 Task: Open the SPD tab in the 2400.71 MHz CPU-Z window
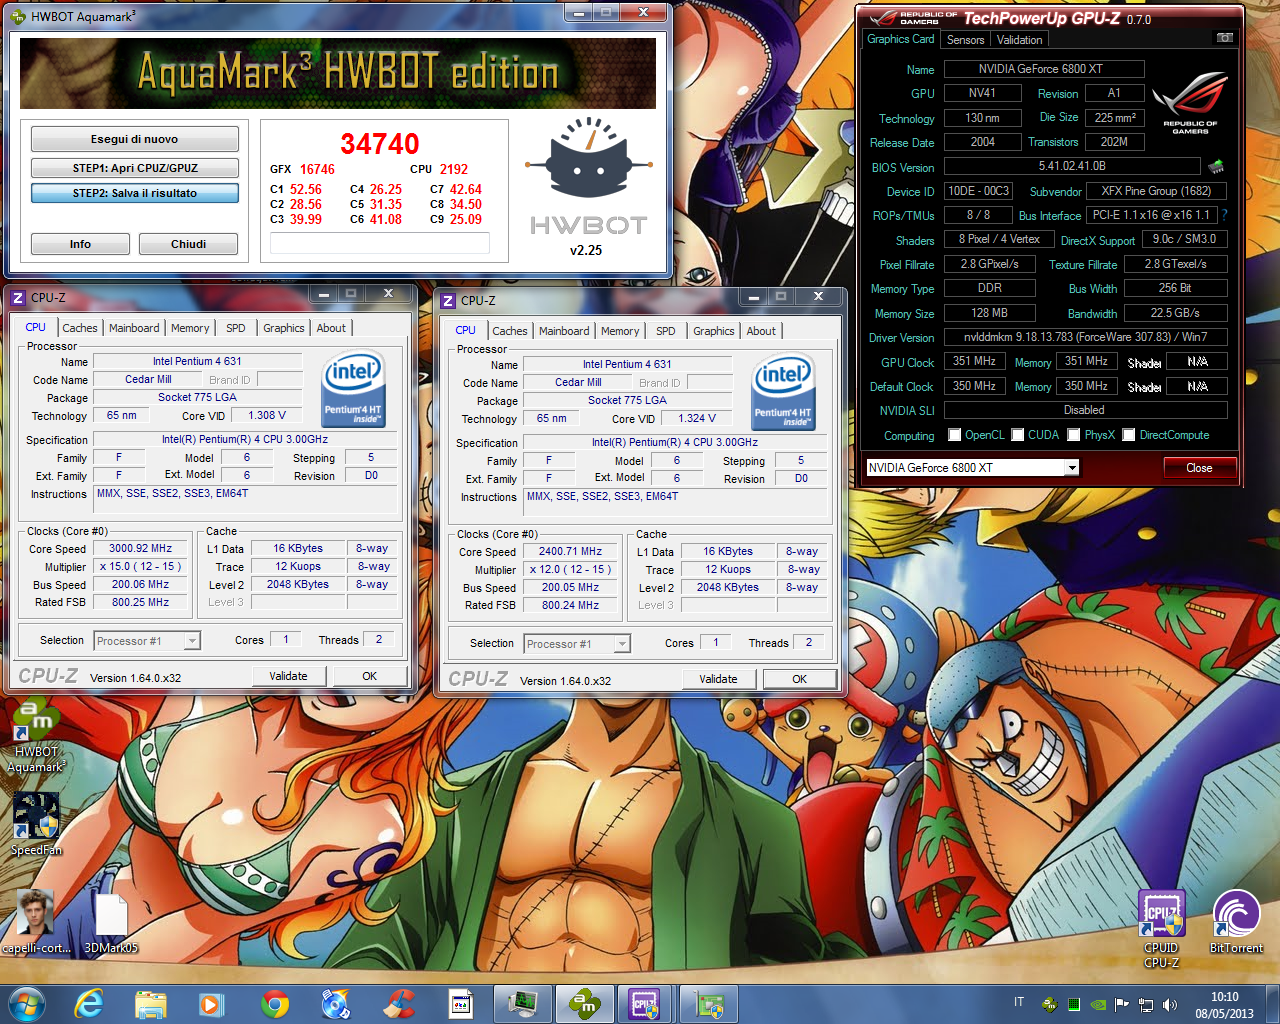pos(666,331)
